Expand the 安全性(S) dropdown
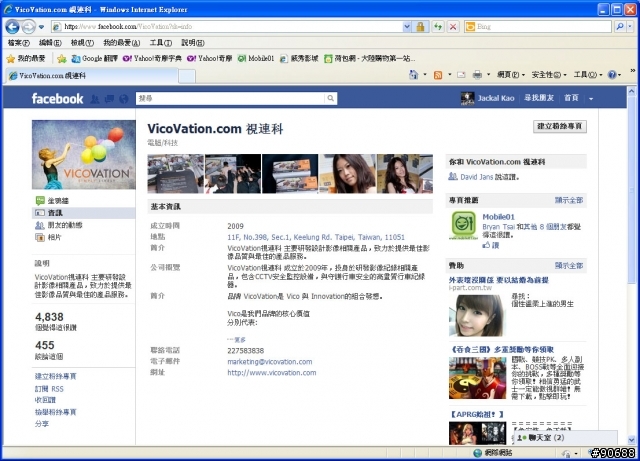 pyautogui.click(x=549, y=75)
